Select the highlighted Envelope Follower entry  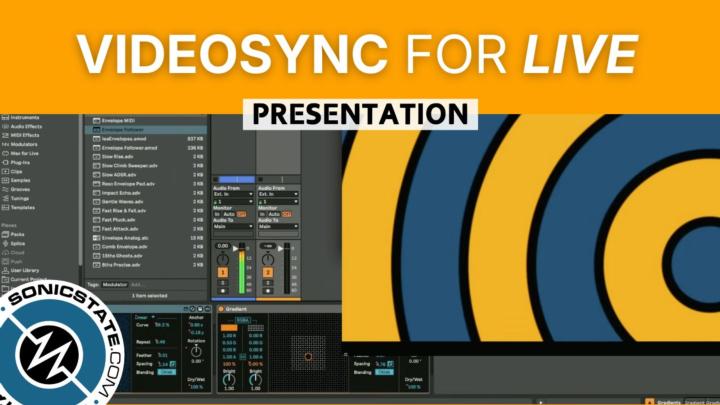click(146, 129)
